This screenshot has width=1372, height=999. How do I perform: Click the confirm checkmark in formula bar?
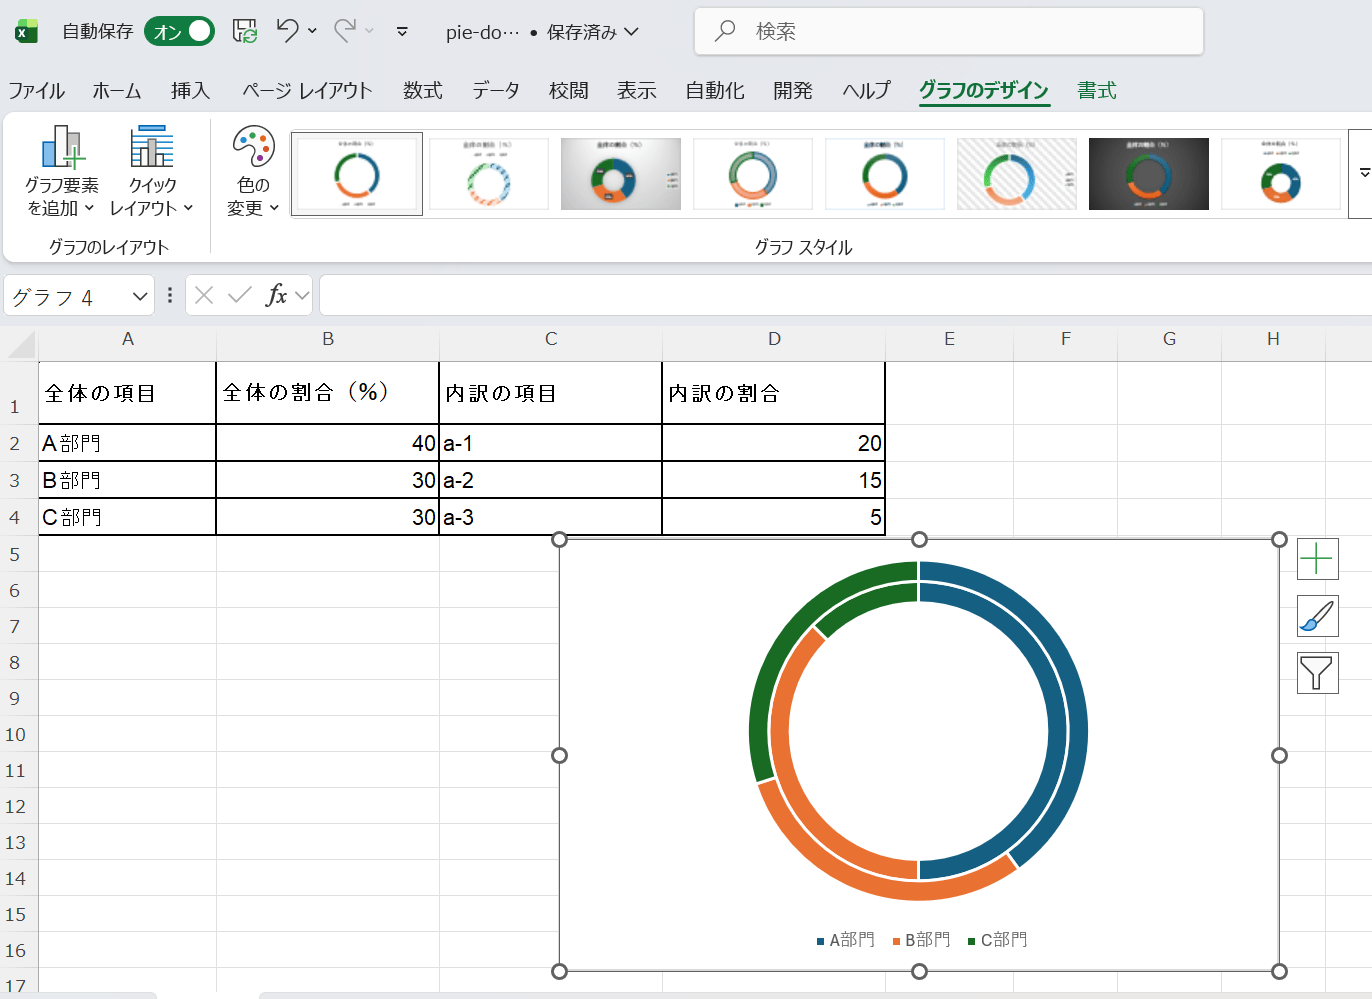(237, 295)
